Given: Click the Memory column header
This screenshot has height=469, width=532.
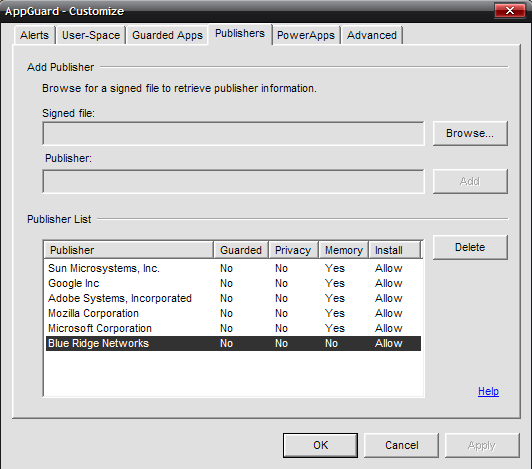Looking at the screenshot, I should point(343,250).
